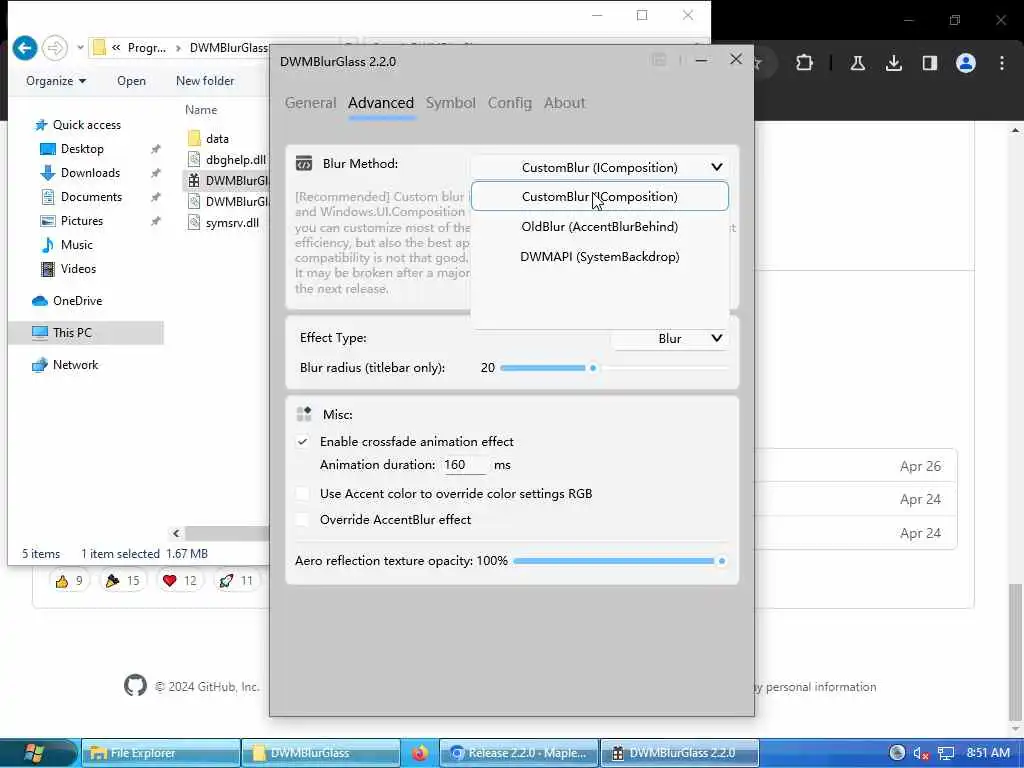The width and height of the screenshot is (1024, 768).
Task: Open Videos in navigation pane
Action: (68, 268)
